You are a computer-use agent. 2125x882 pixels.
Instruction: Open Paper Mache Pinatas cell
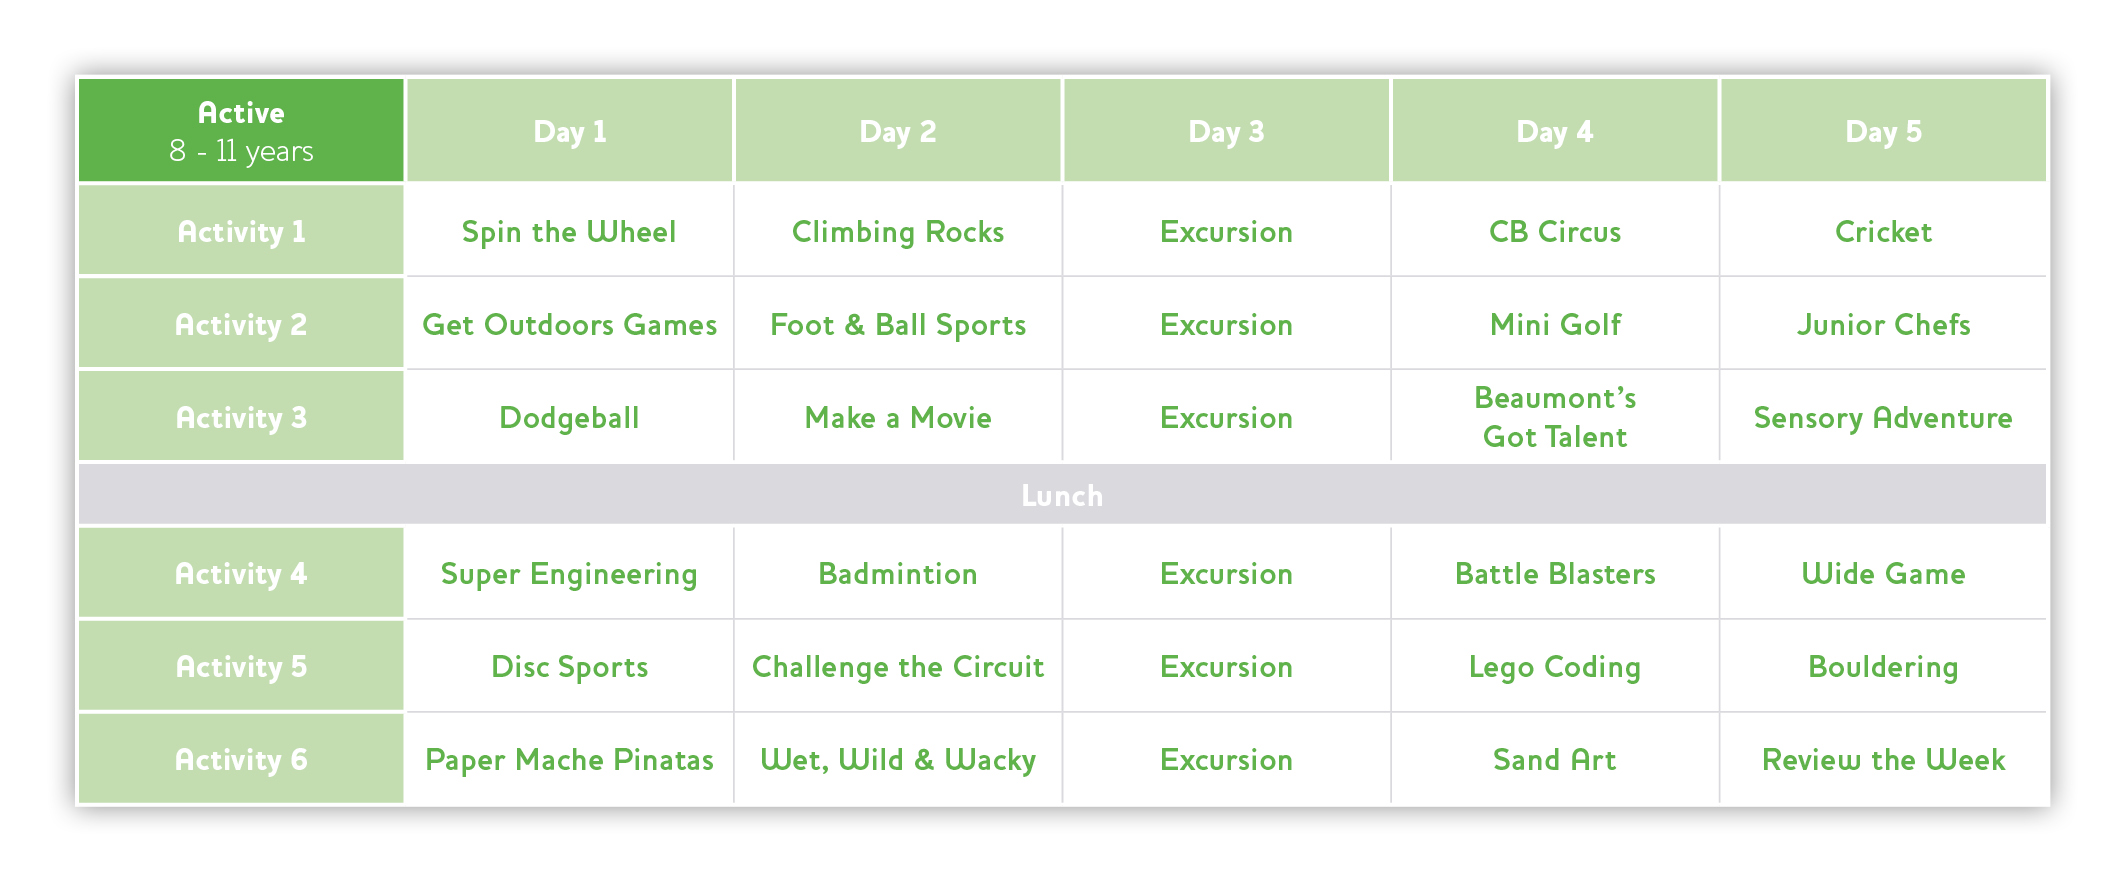point(570,759)
